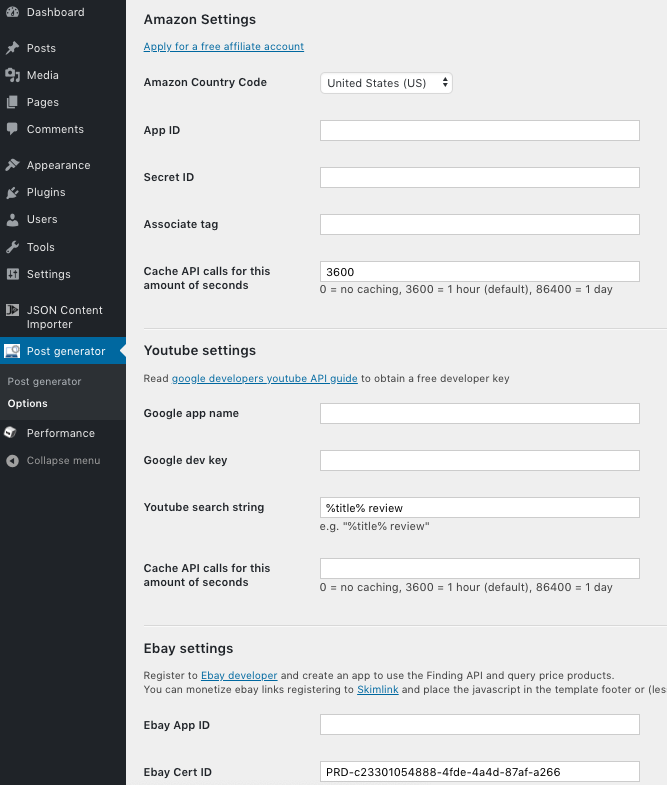This screenshot has width=667, height=785.
Task: Click the Appearance paintbrush icon
Action: 13,165
